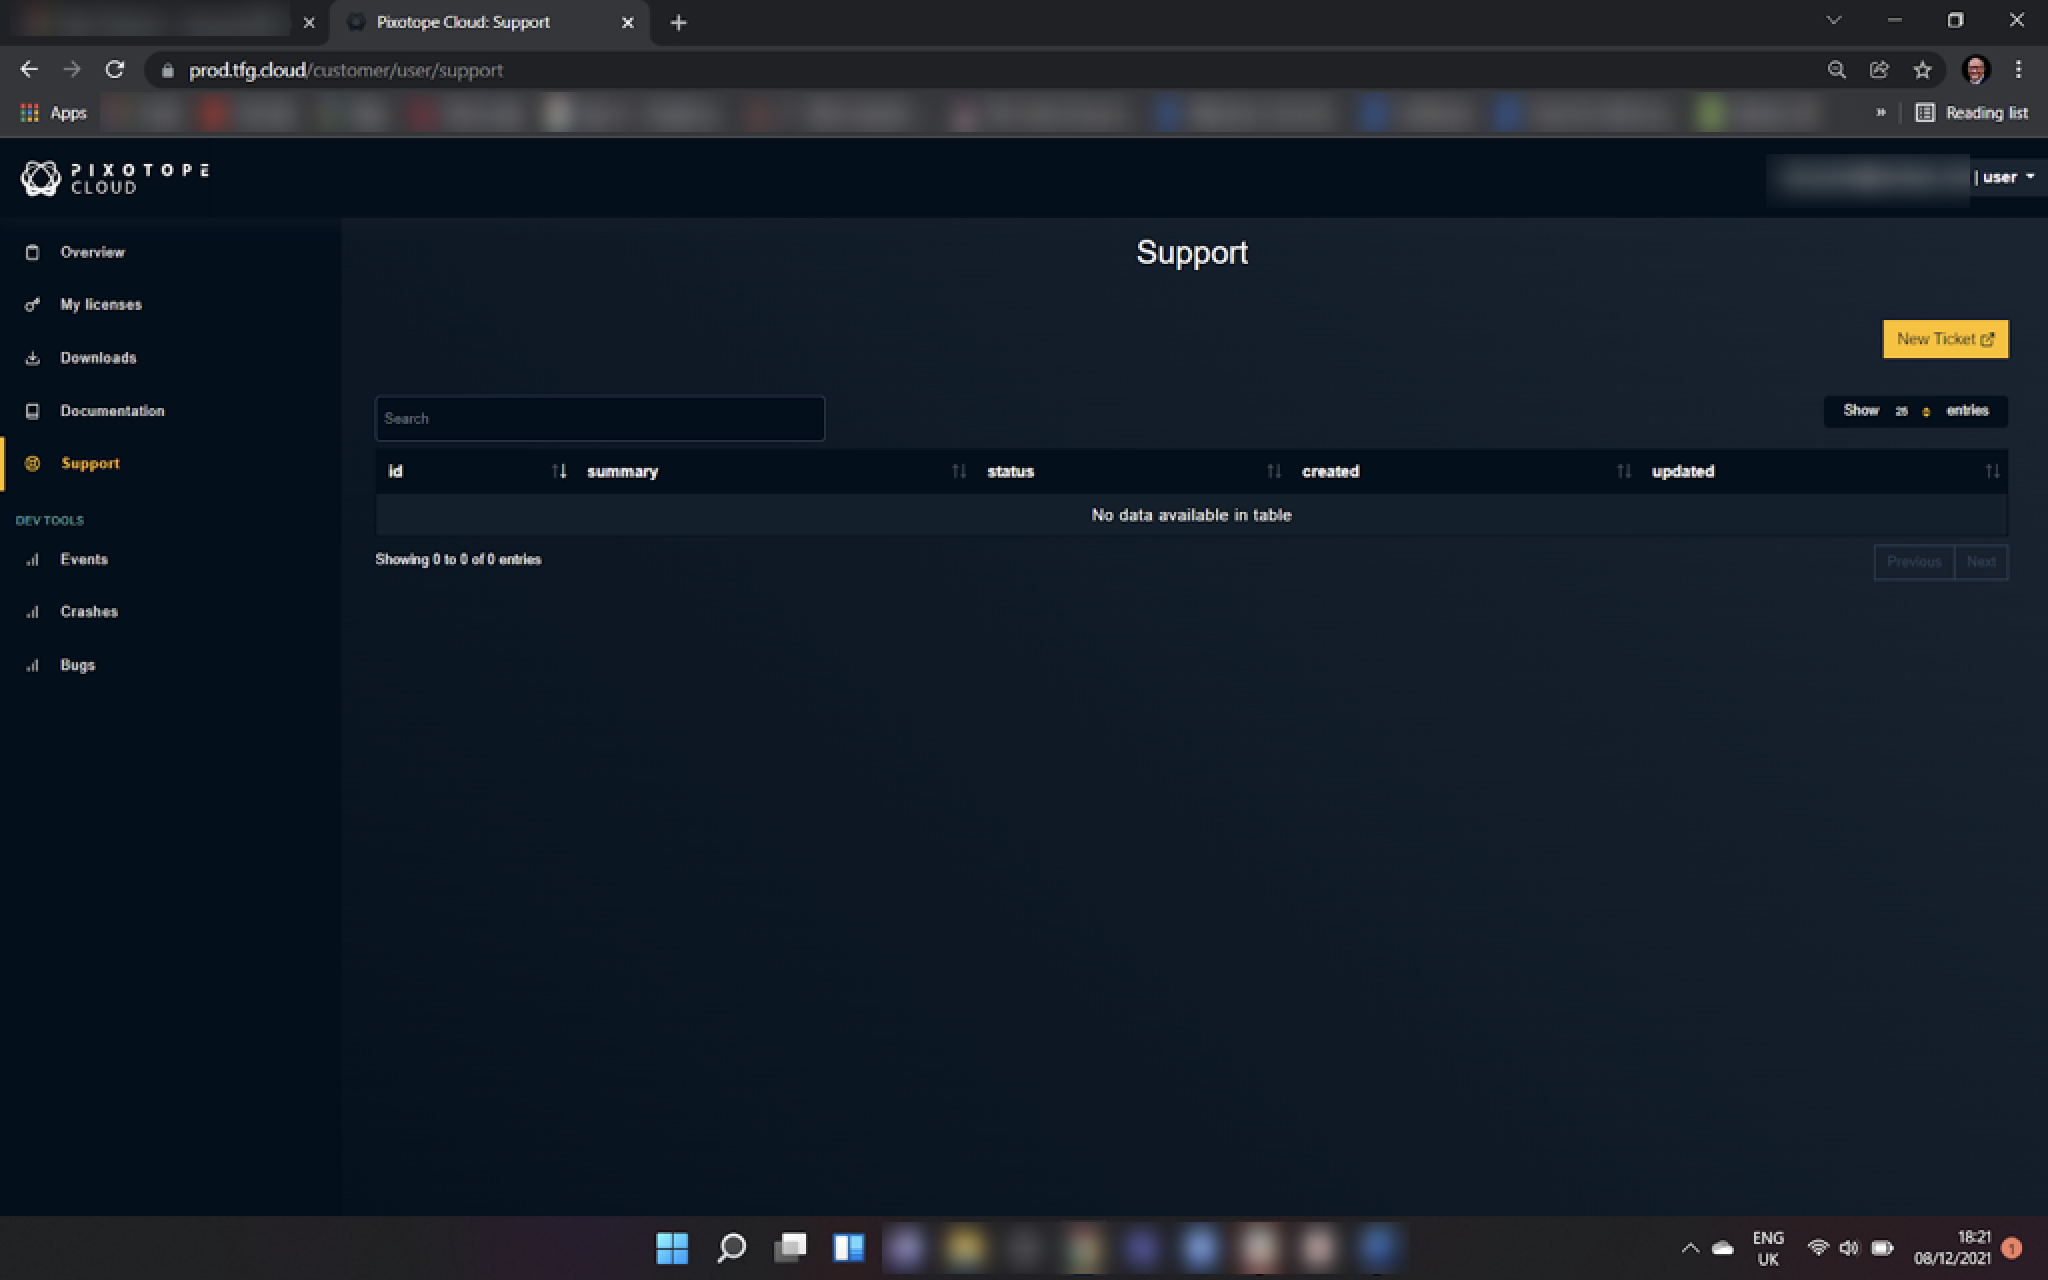Screen dimensions: 2048x1280
Task: Toggle sorting on the created column
Action: pyautogui.click(x=1623, y=471)
